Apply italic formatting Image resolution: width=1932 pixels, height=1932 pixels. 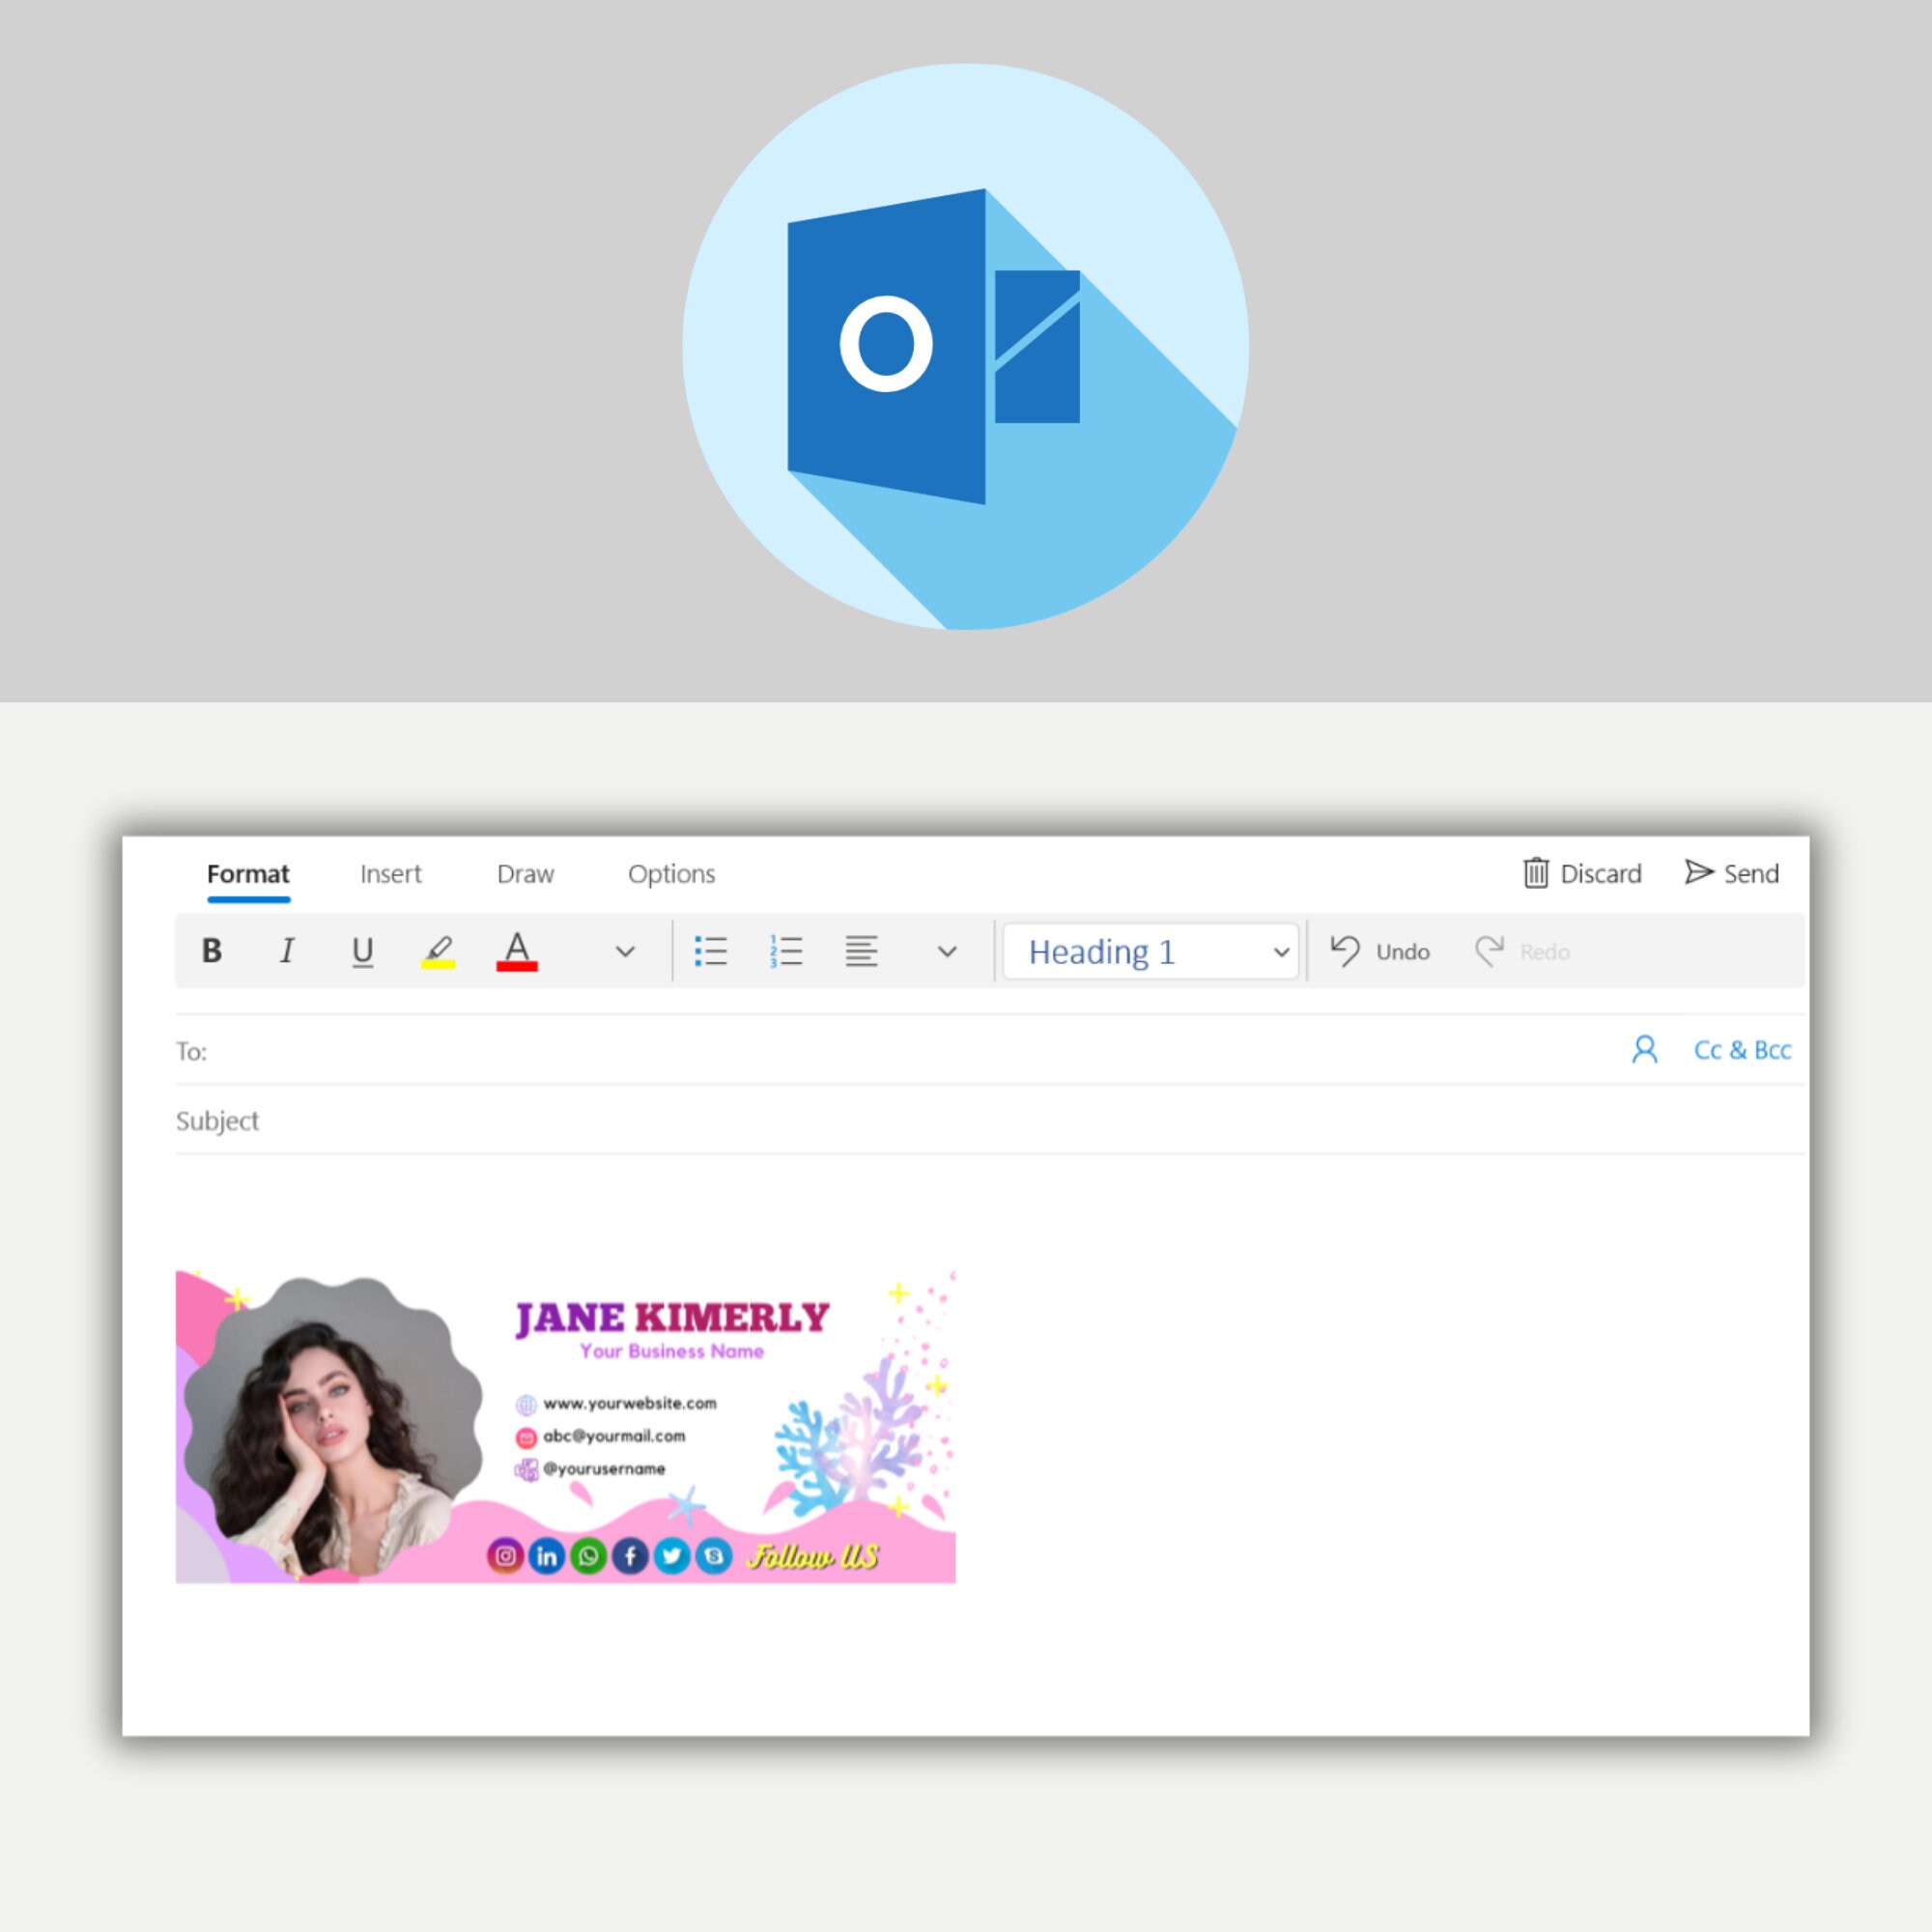[x=287, y=951]
